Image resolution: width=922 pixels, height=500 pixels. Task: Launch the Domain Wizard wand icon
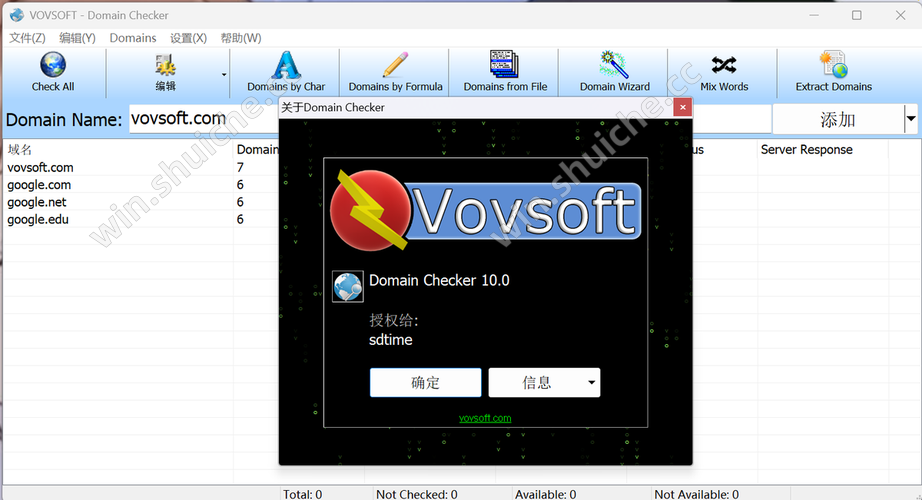614,66
